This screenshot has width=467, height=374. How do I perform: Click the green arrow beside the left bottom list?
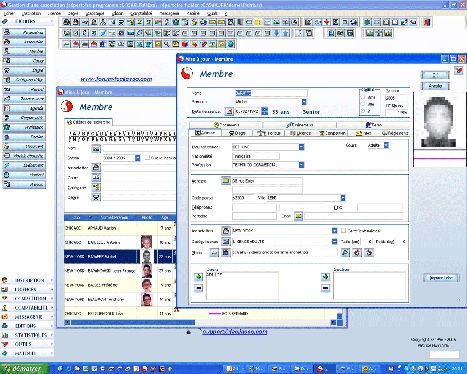199,277
